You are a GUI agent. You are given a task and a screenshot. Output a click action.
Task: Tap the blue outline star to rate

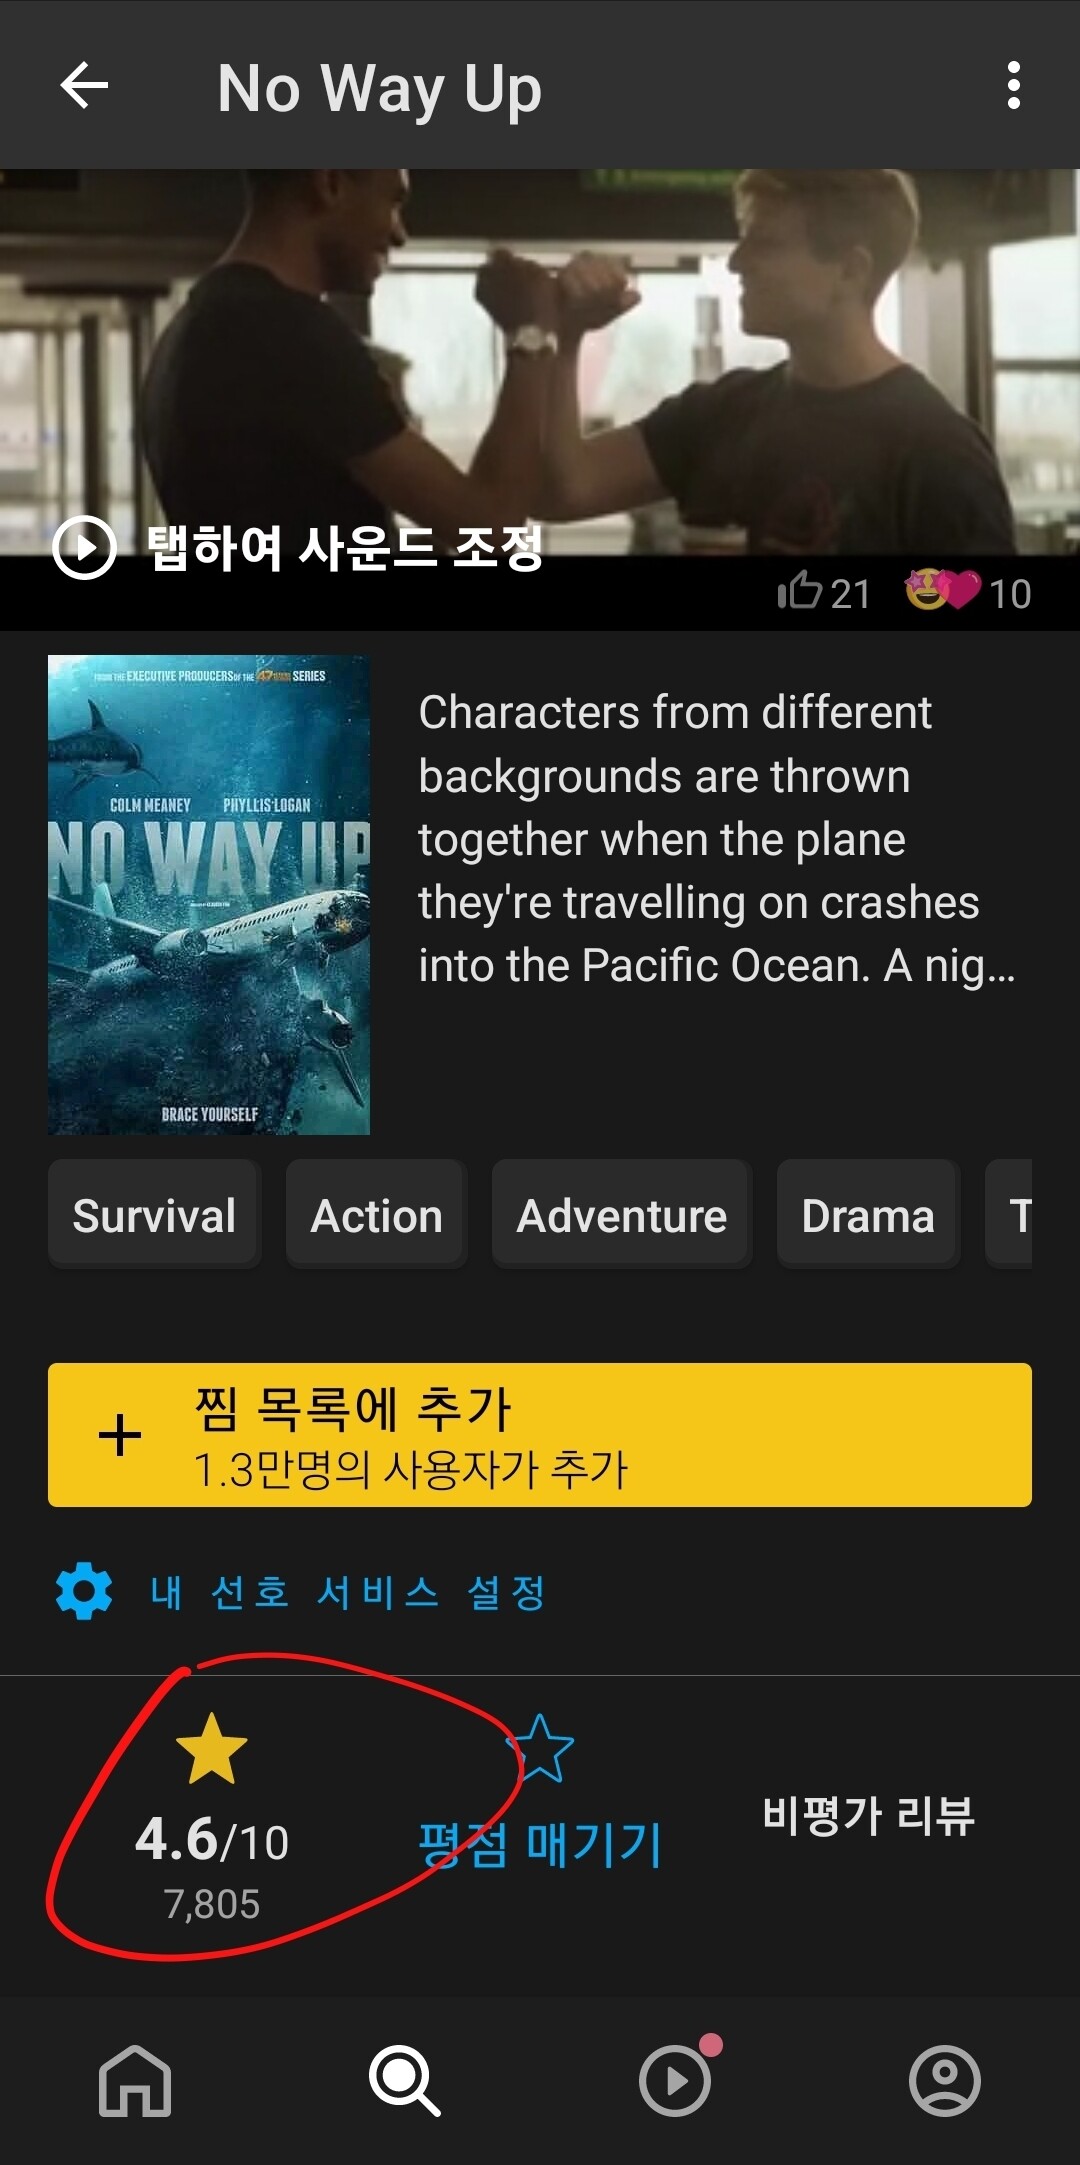click(541, 1748)
